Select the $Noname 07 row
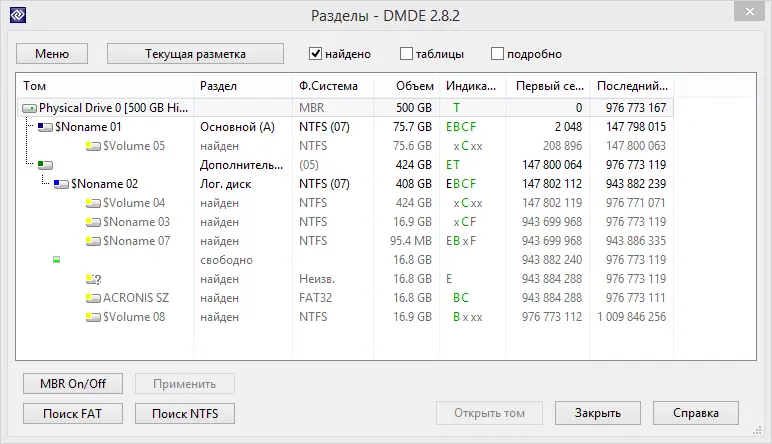The width and height of the screenshot is (772, 444). [137, 241]
